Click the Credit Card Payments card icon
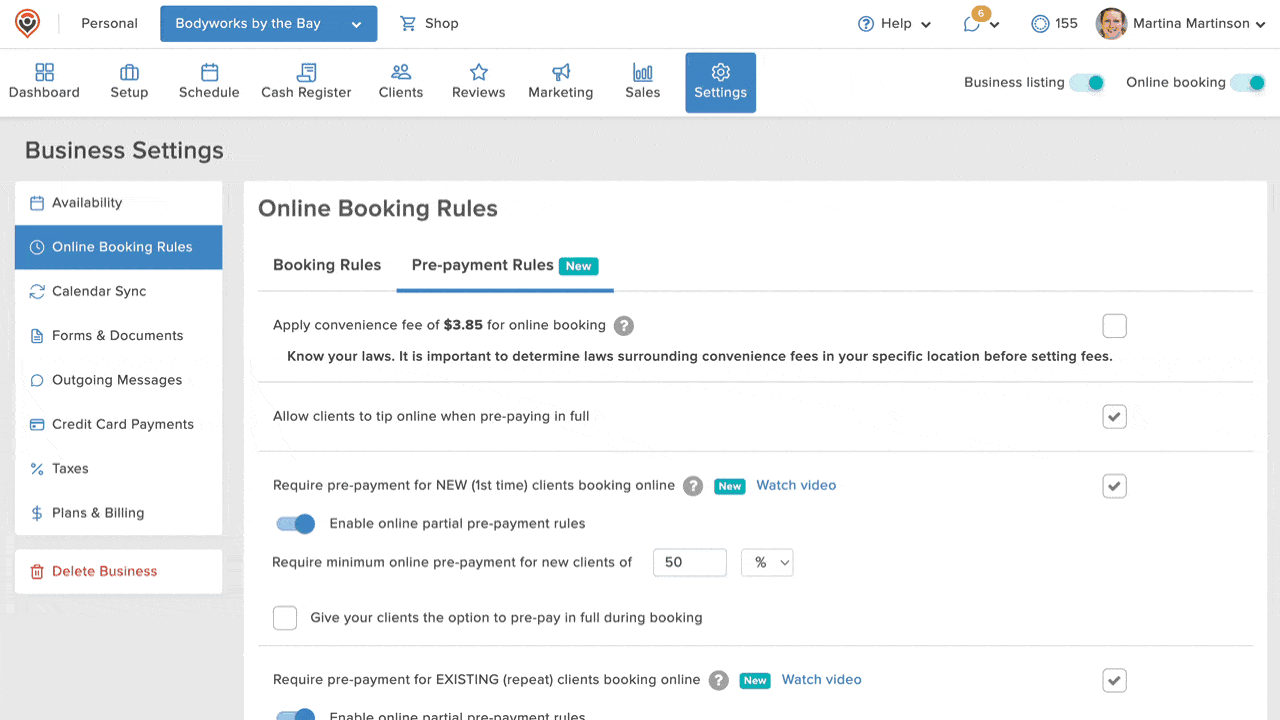 click(x=37, y=424)
